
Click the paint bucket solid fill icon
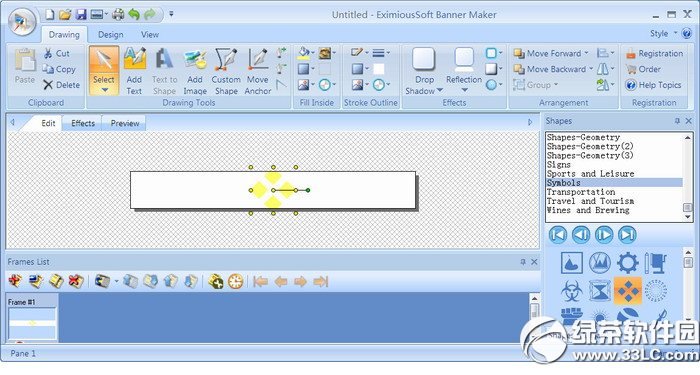tap(304, 53)
